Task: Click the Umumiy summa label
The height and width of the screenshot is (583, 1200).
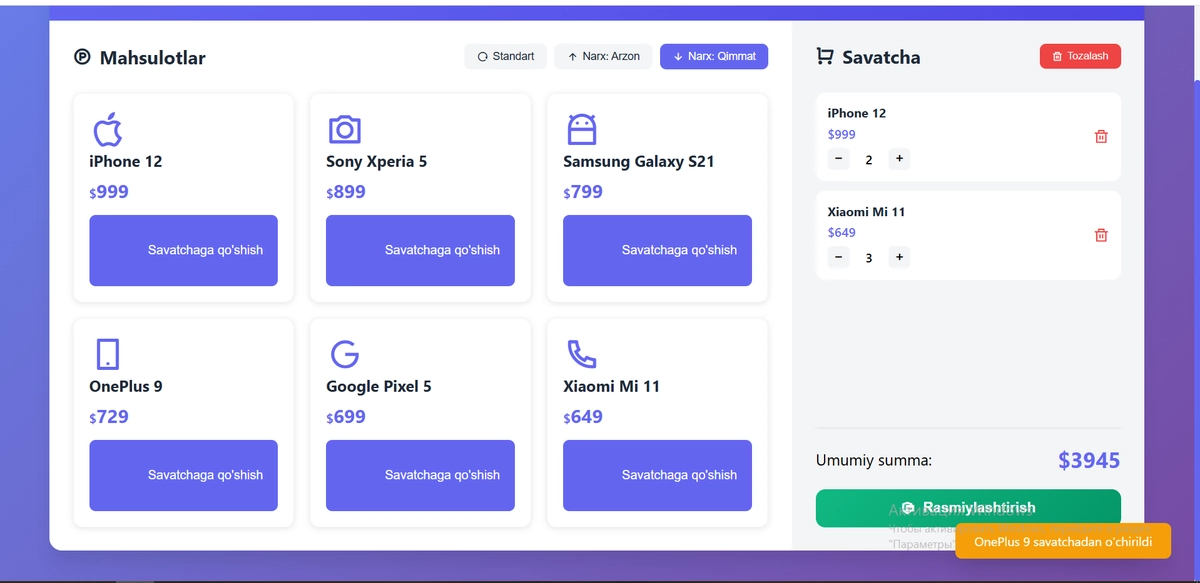Action: tap(874, 461)
